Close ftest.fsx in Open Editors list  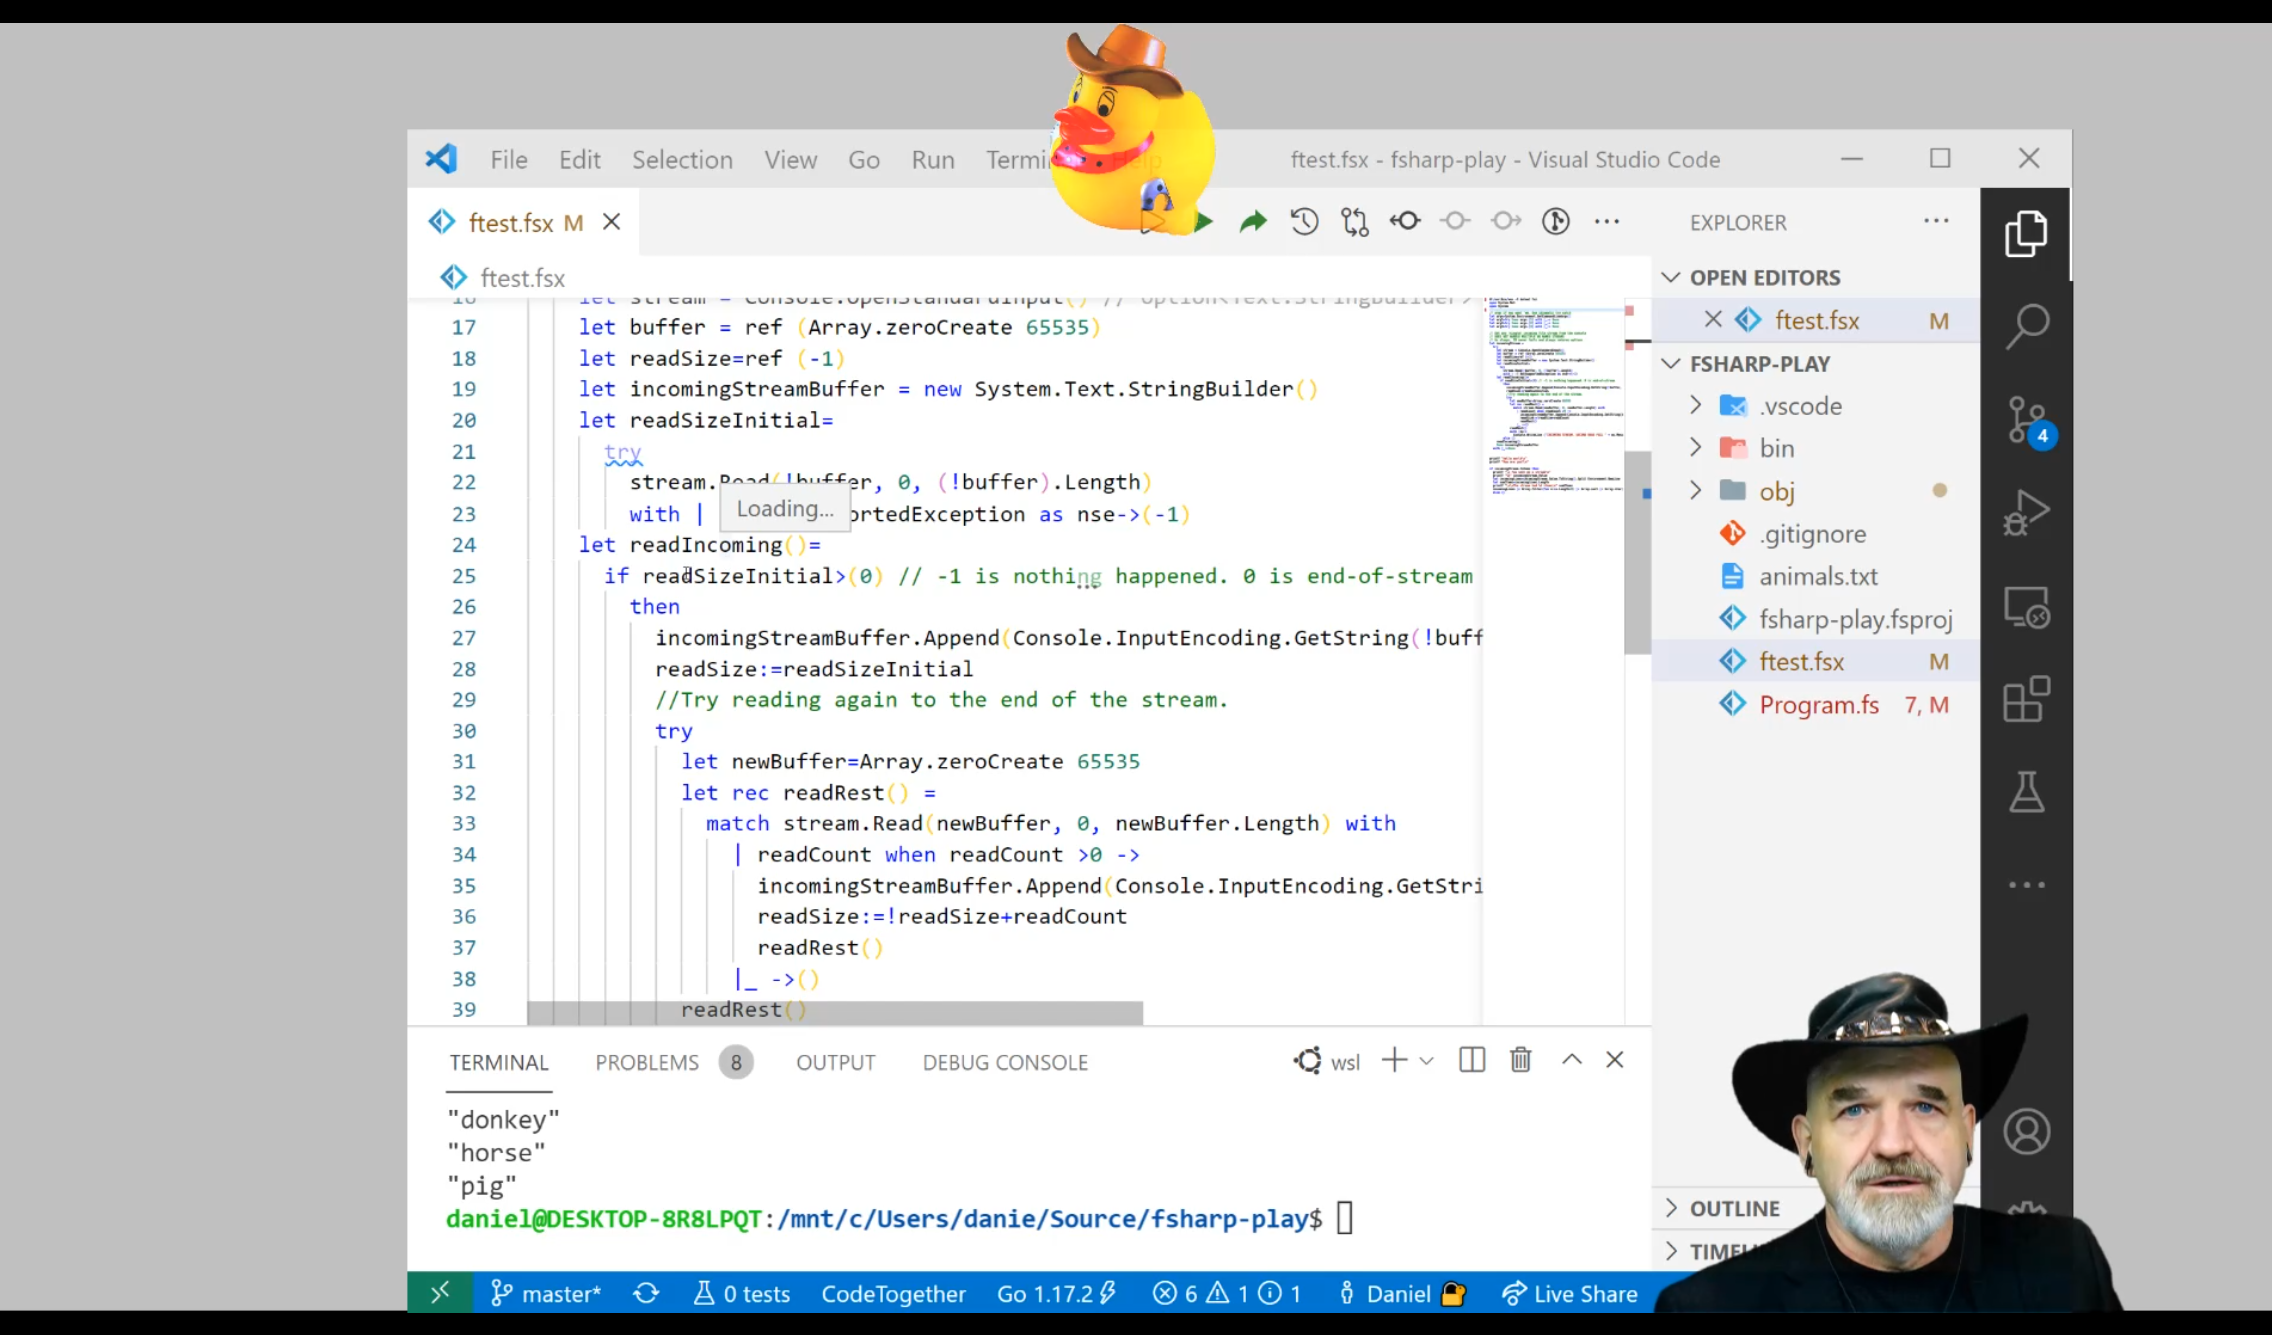point(1712,320)
